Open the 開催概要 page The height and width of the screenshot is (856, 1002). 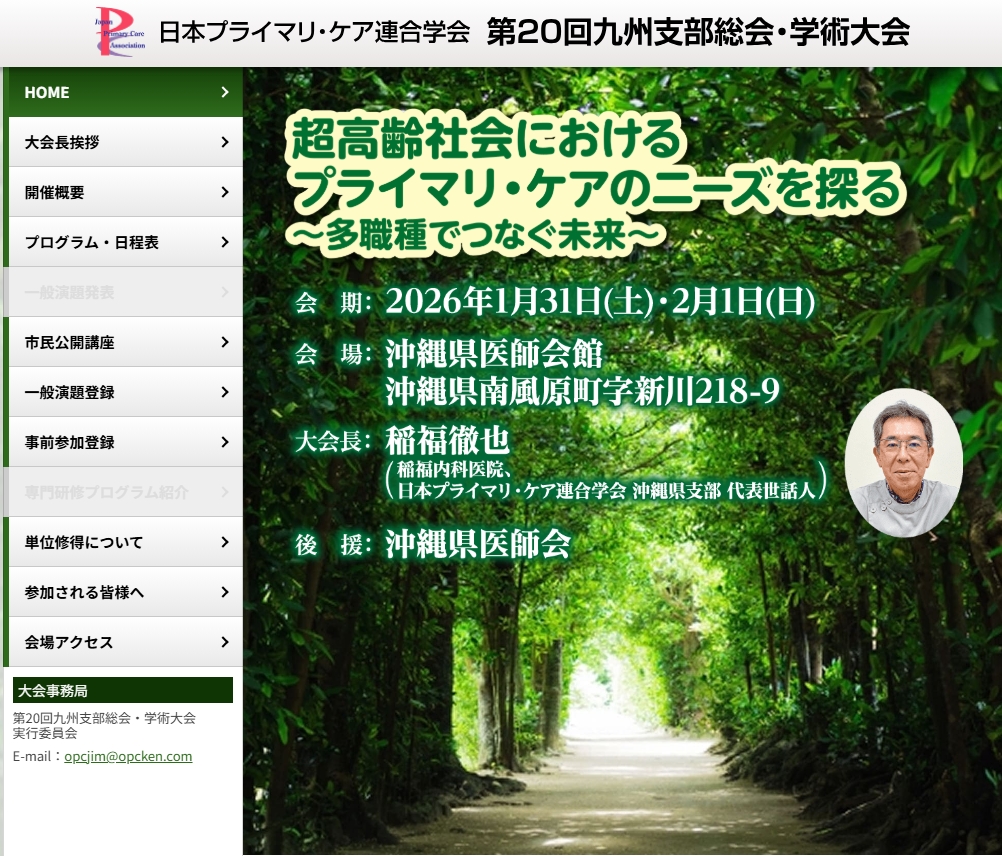55,192
